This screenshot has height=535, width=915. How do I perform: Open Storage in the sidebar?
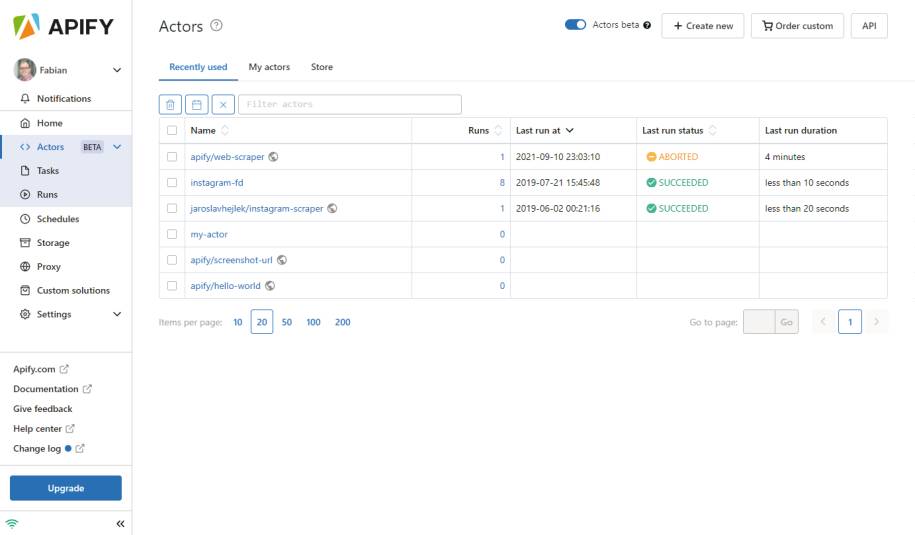(66, 243)
